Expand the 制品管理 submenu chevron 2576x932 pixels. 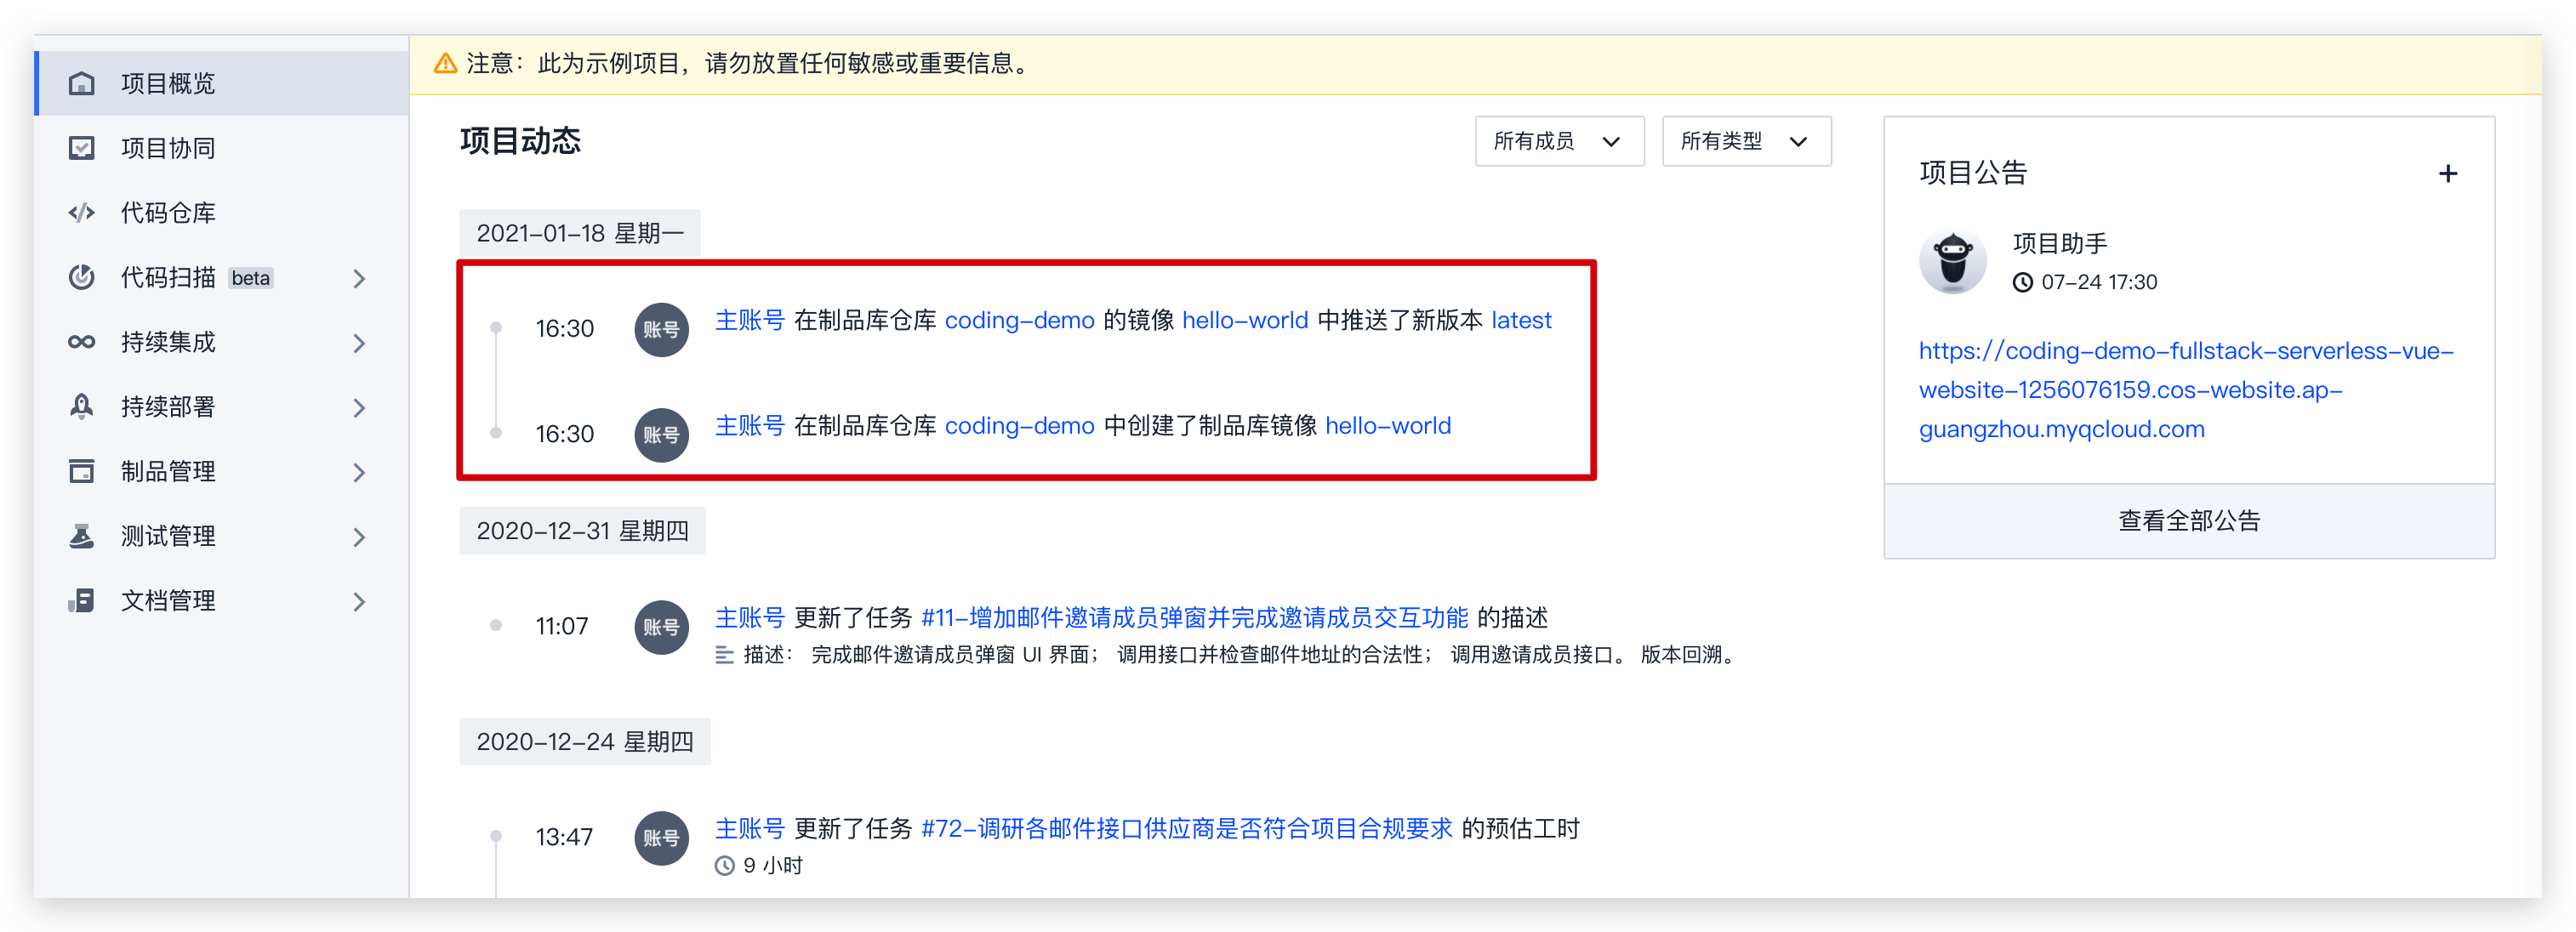coord(360,473)
